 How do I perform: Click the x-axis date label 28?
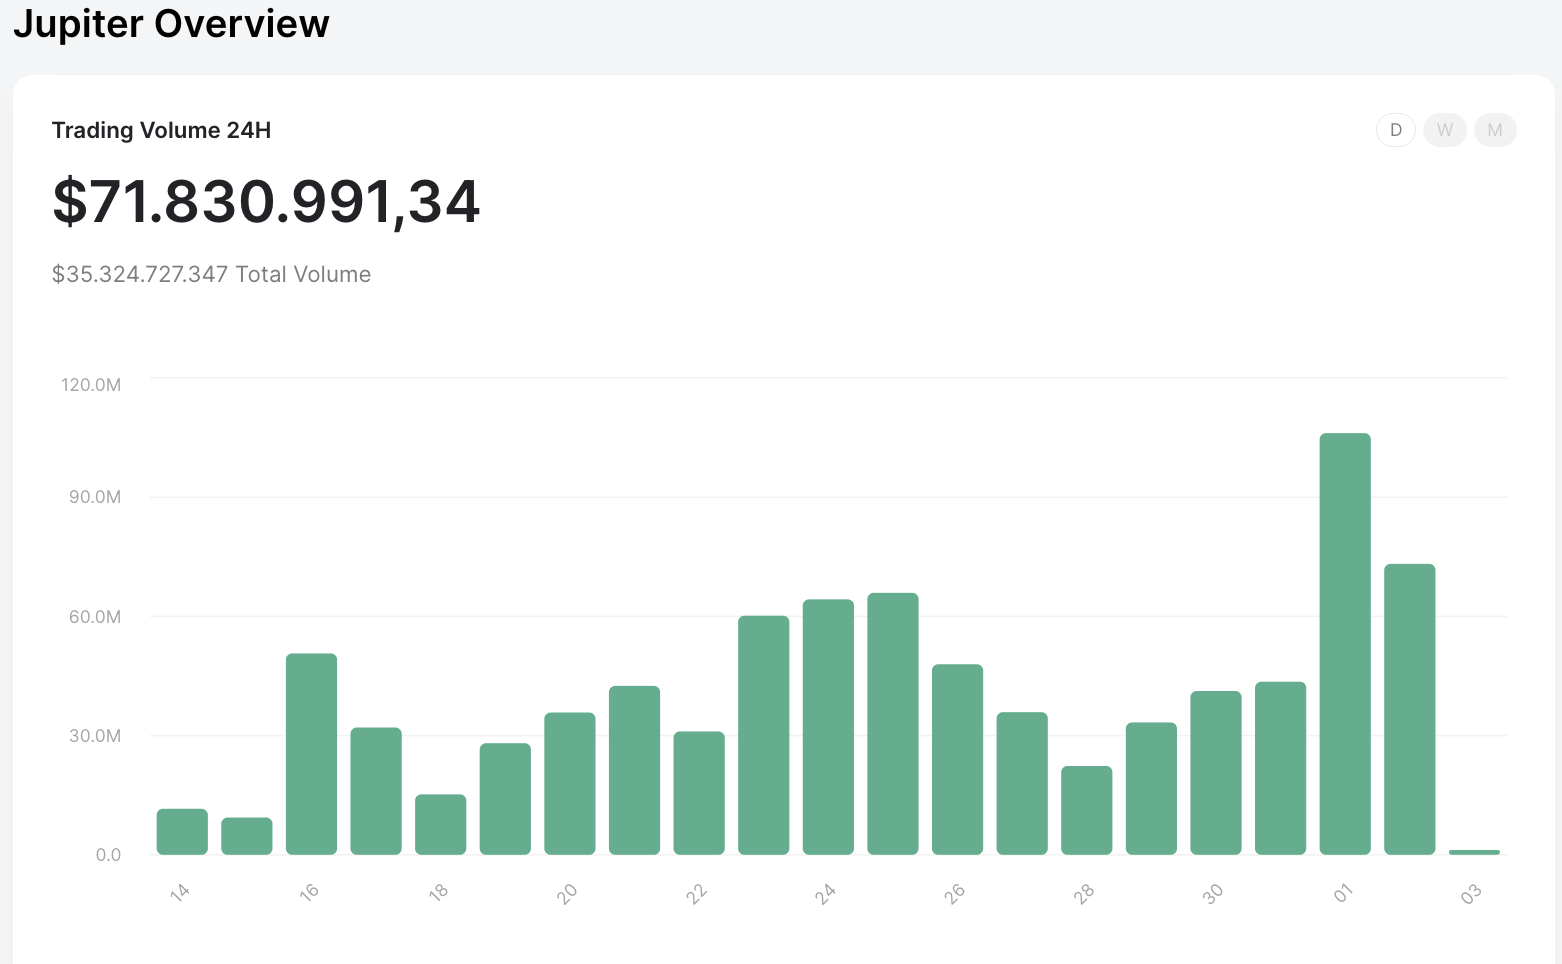(1084, 893)
